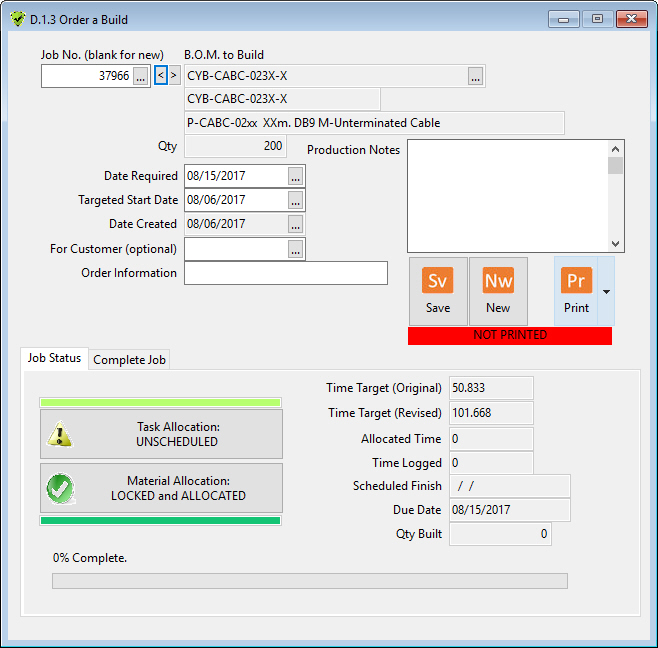Viewport: 658px width, 648px height.
Task: Click the Print icon button
Action: click(x=576, y=281)
